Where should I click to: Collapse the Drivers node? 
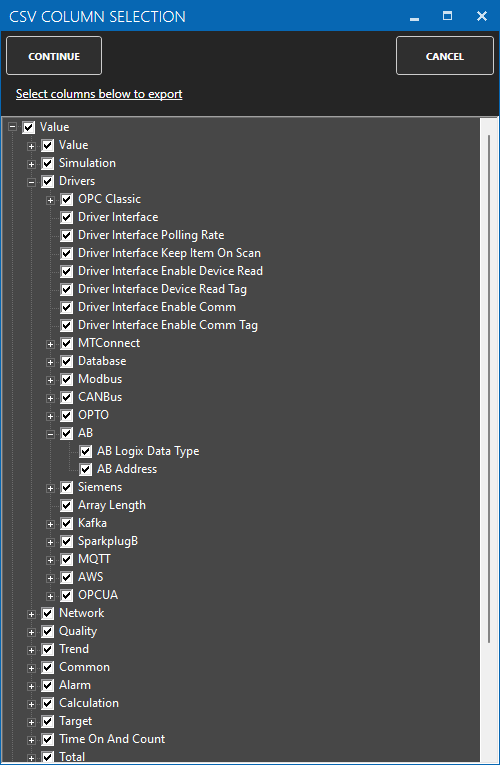(x=31, y=182)
